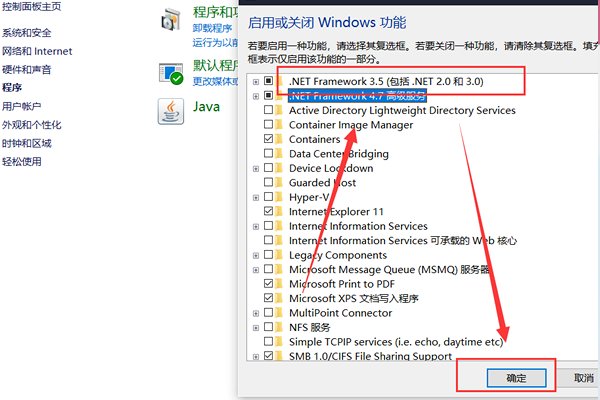Toggle the .NET Framework 3.5 checkbox
This screenshot has width=600, height=400.
point(269,81)
